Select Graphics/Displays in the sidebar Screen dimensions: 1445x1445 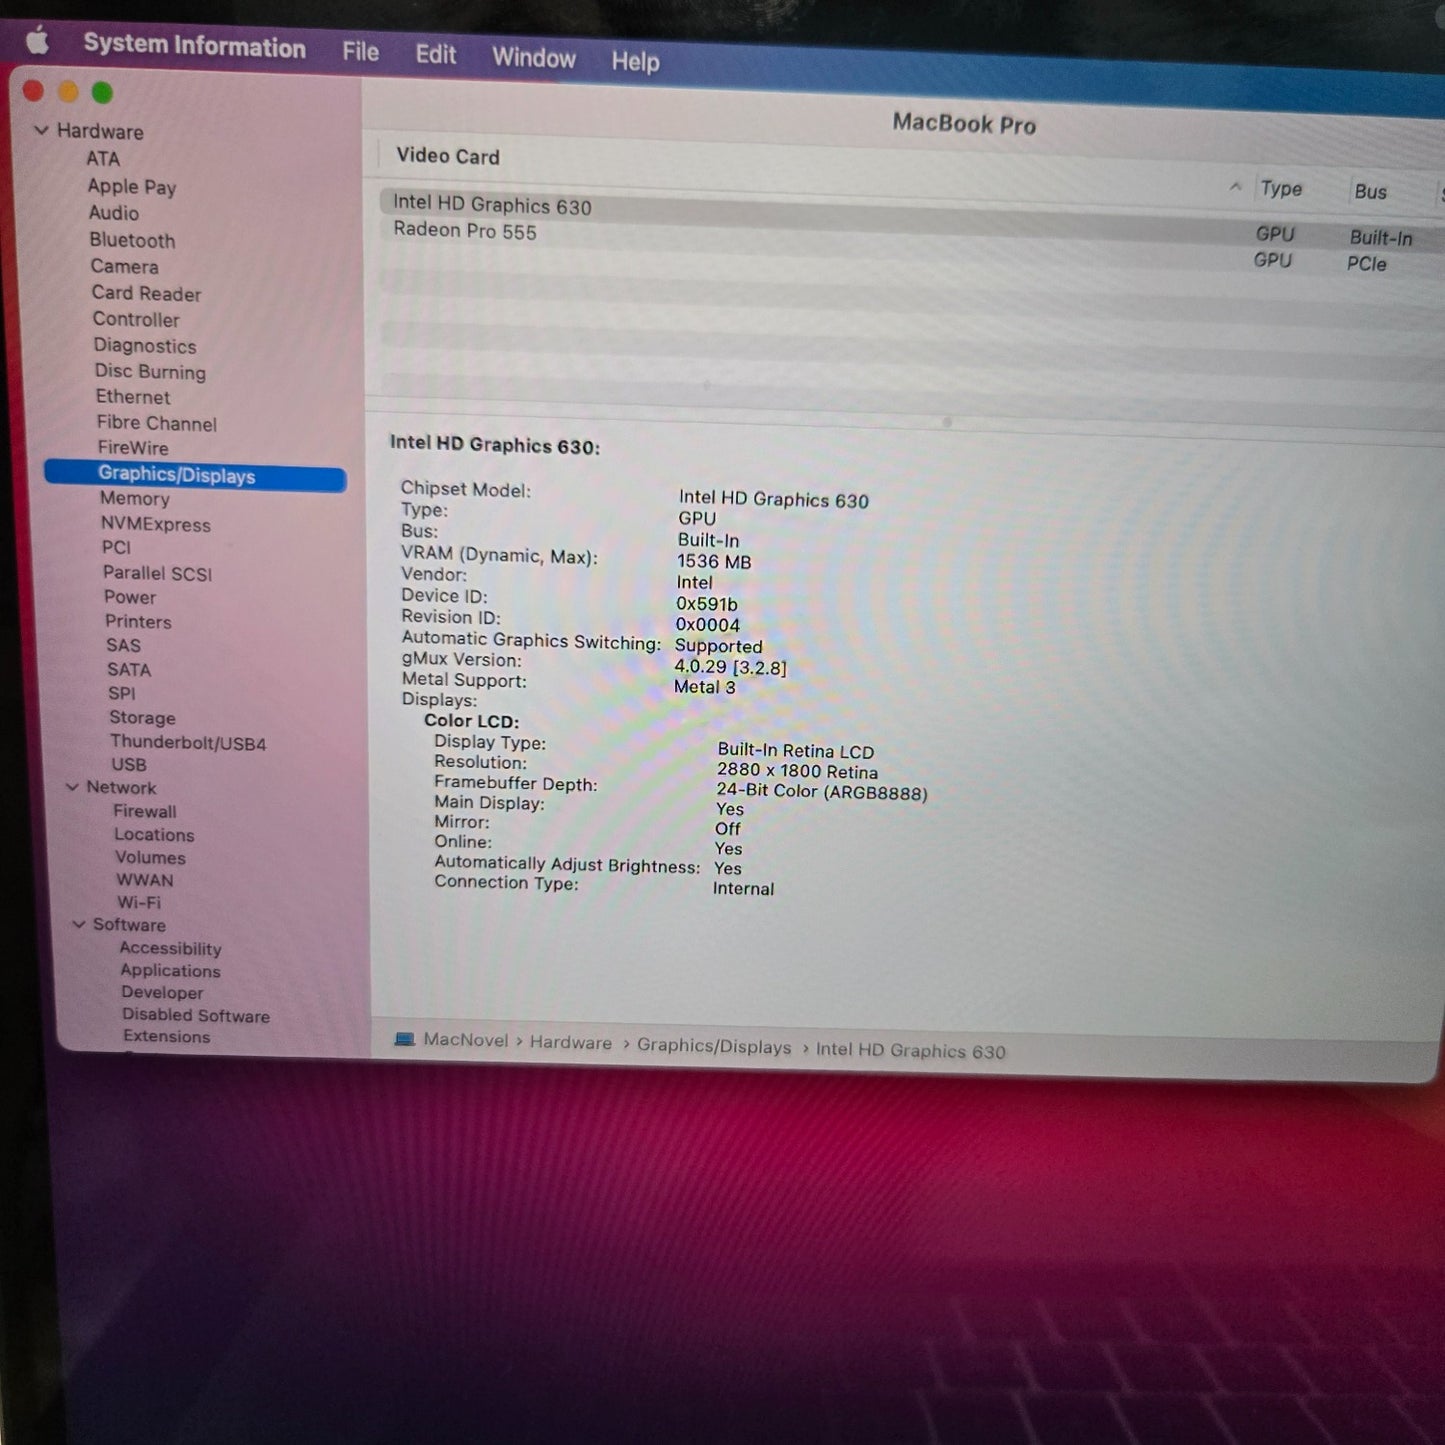[x=196, y=476]
